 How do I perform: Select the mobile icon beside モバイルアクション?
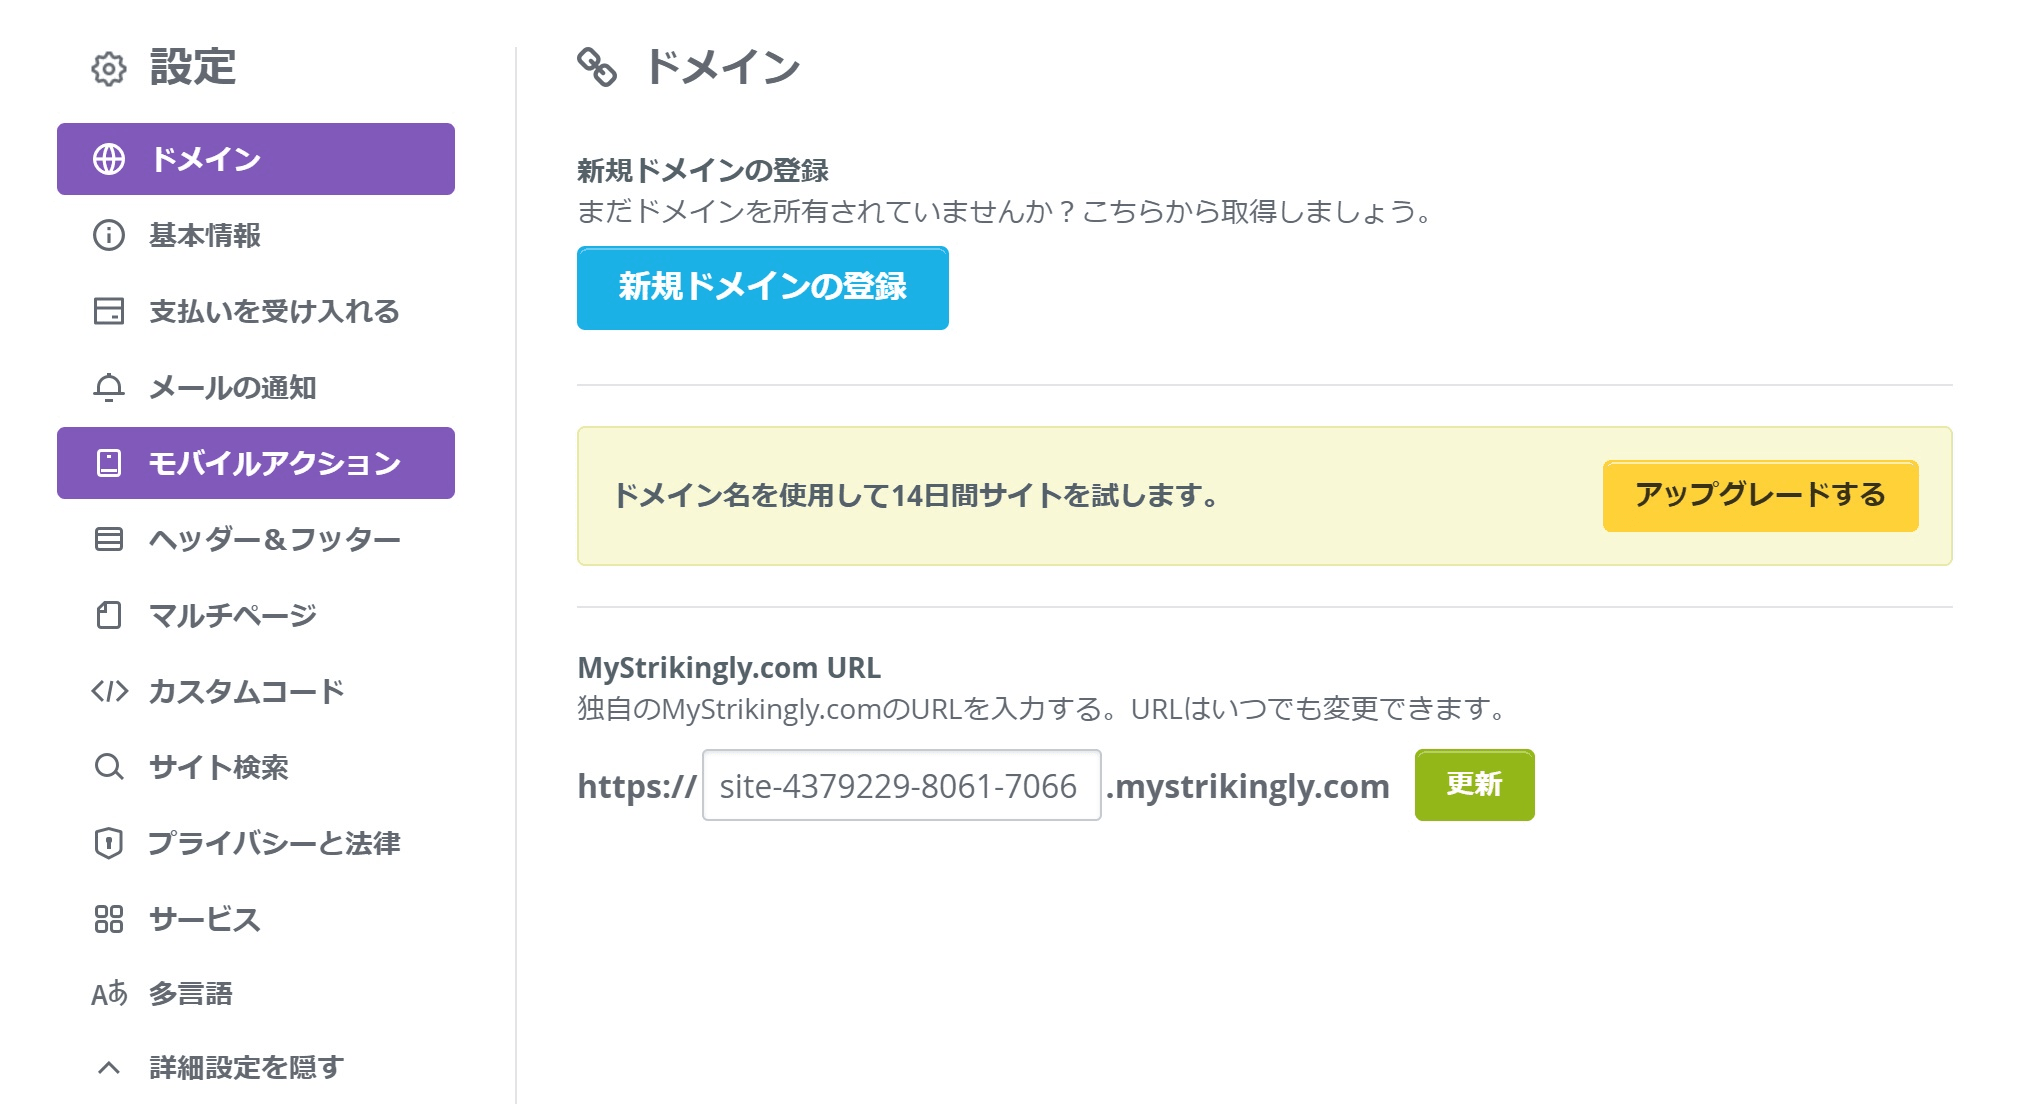(x=109, y=463)
